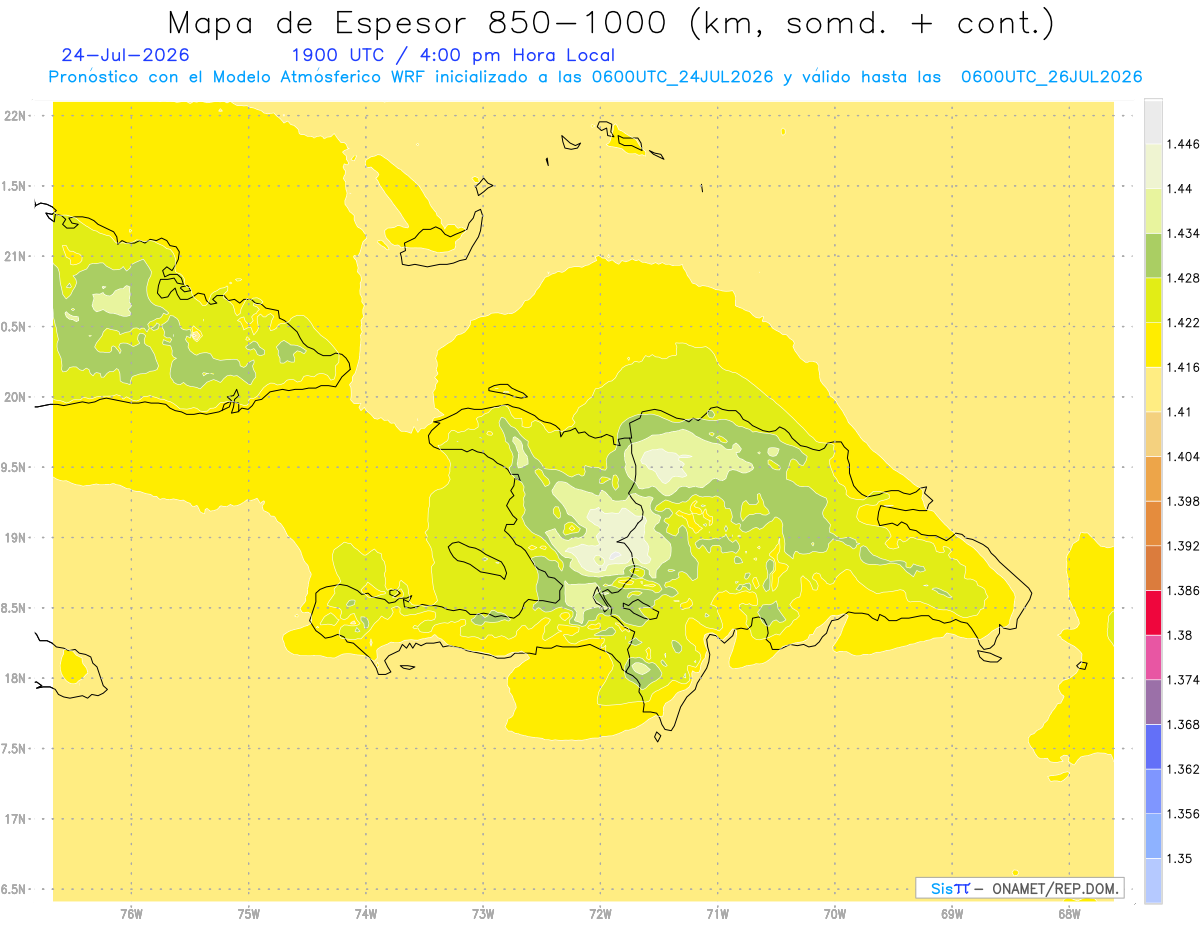Select the legend value '1.392'

[x=1184, y=546]
